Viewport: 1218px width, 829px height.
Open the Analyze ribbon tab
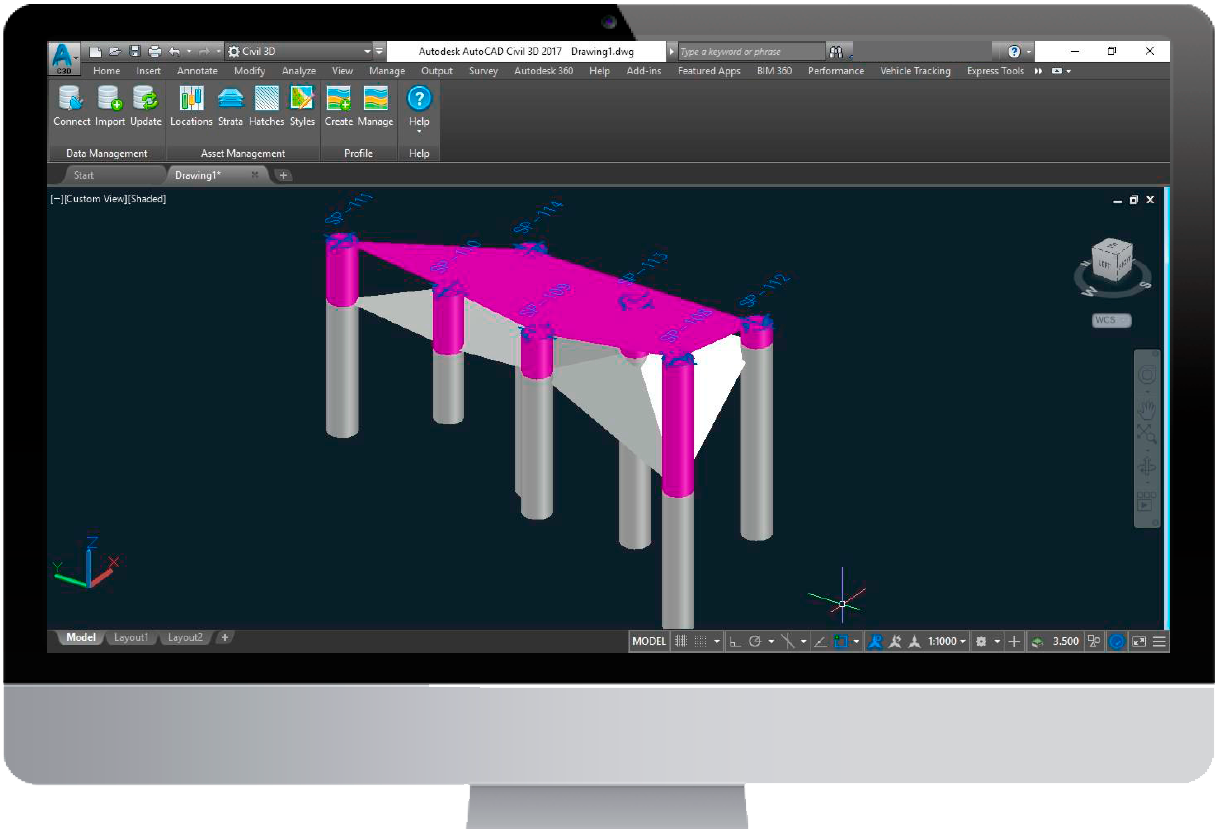pos(298,71)
